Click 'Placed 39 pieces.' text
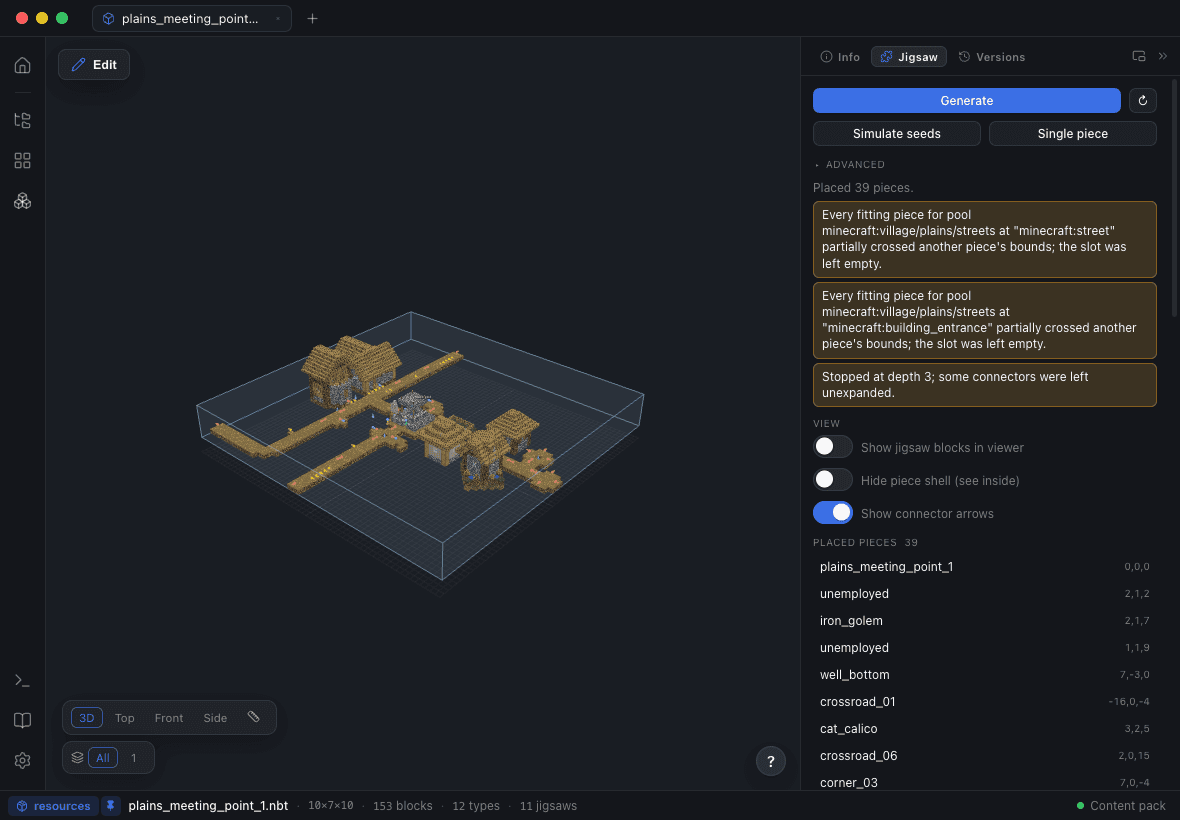Screen dimensions: 1180x820 (863, 187)
